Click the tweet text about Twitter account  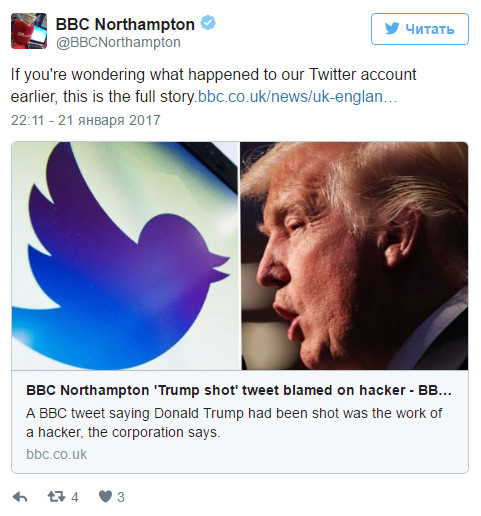pos(213,86)
